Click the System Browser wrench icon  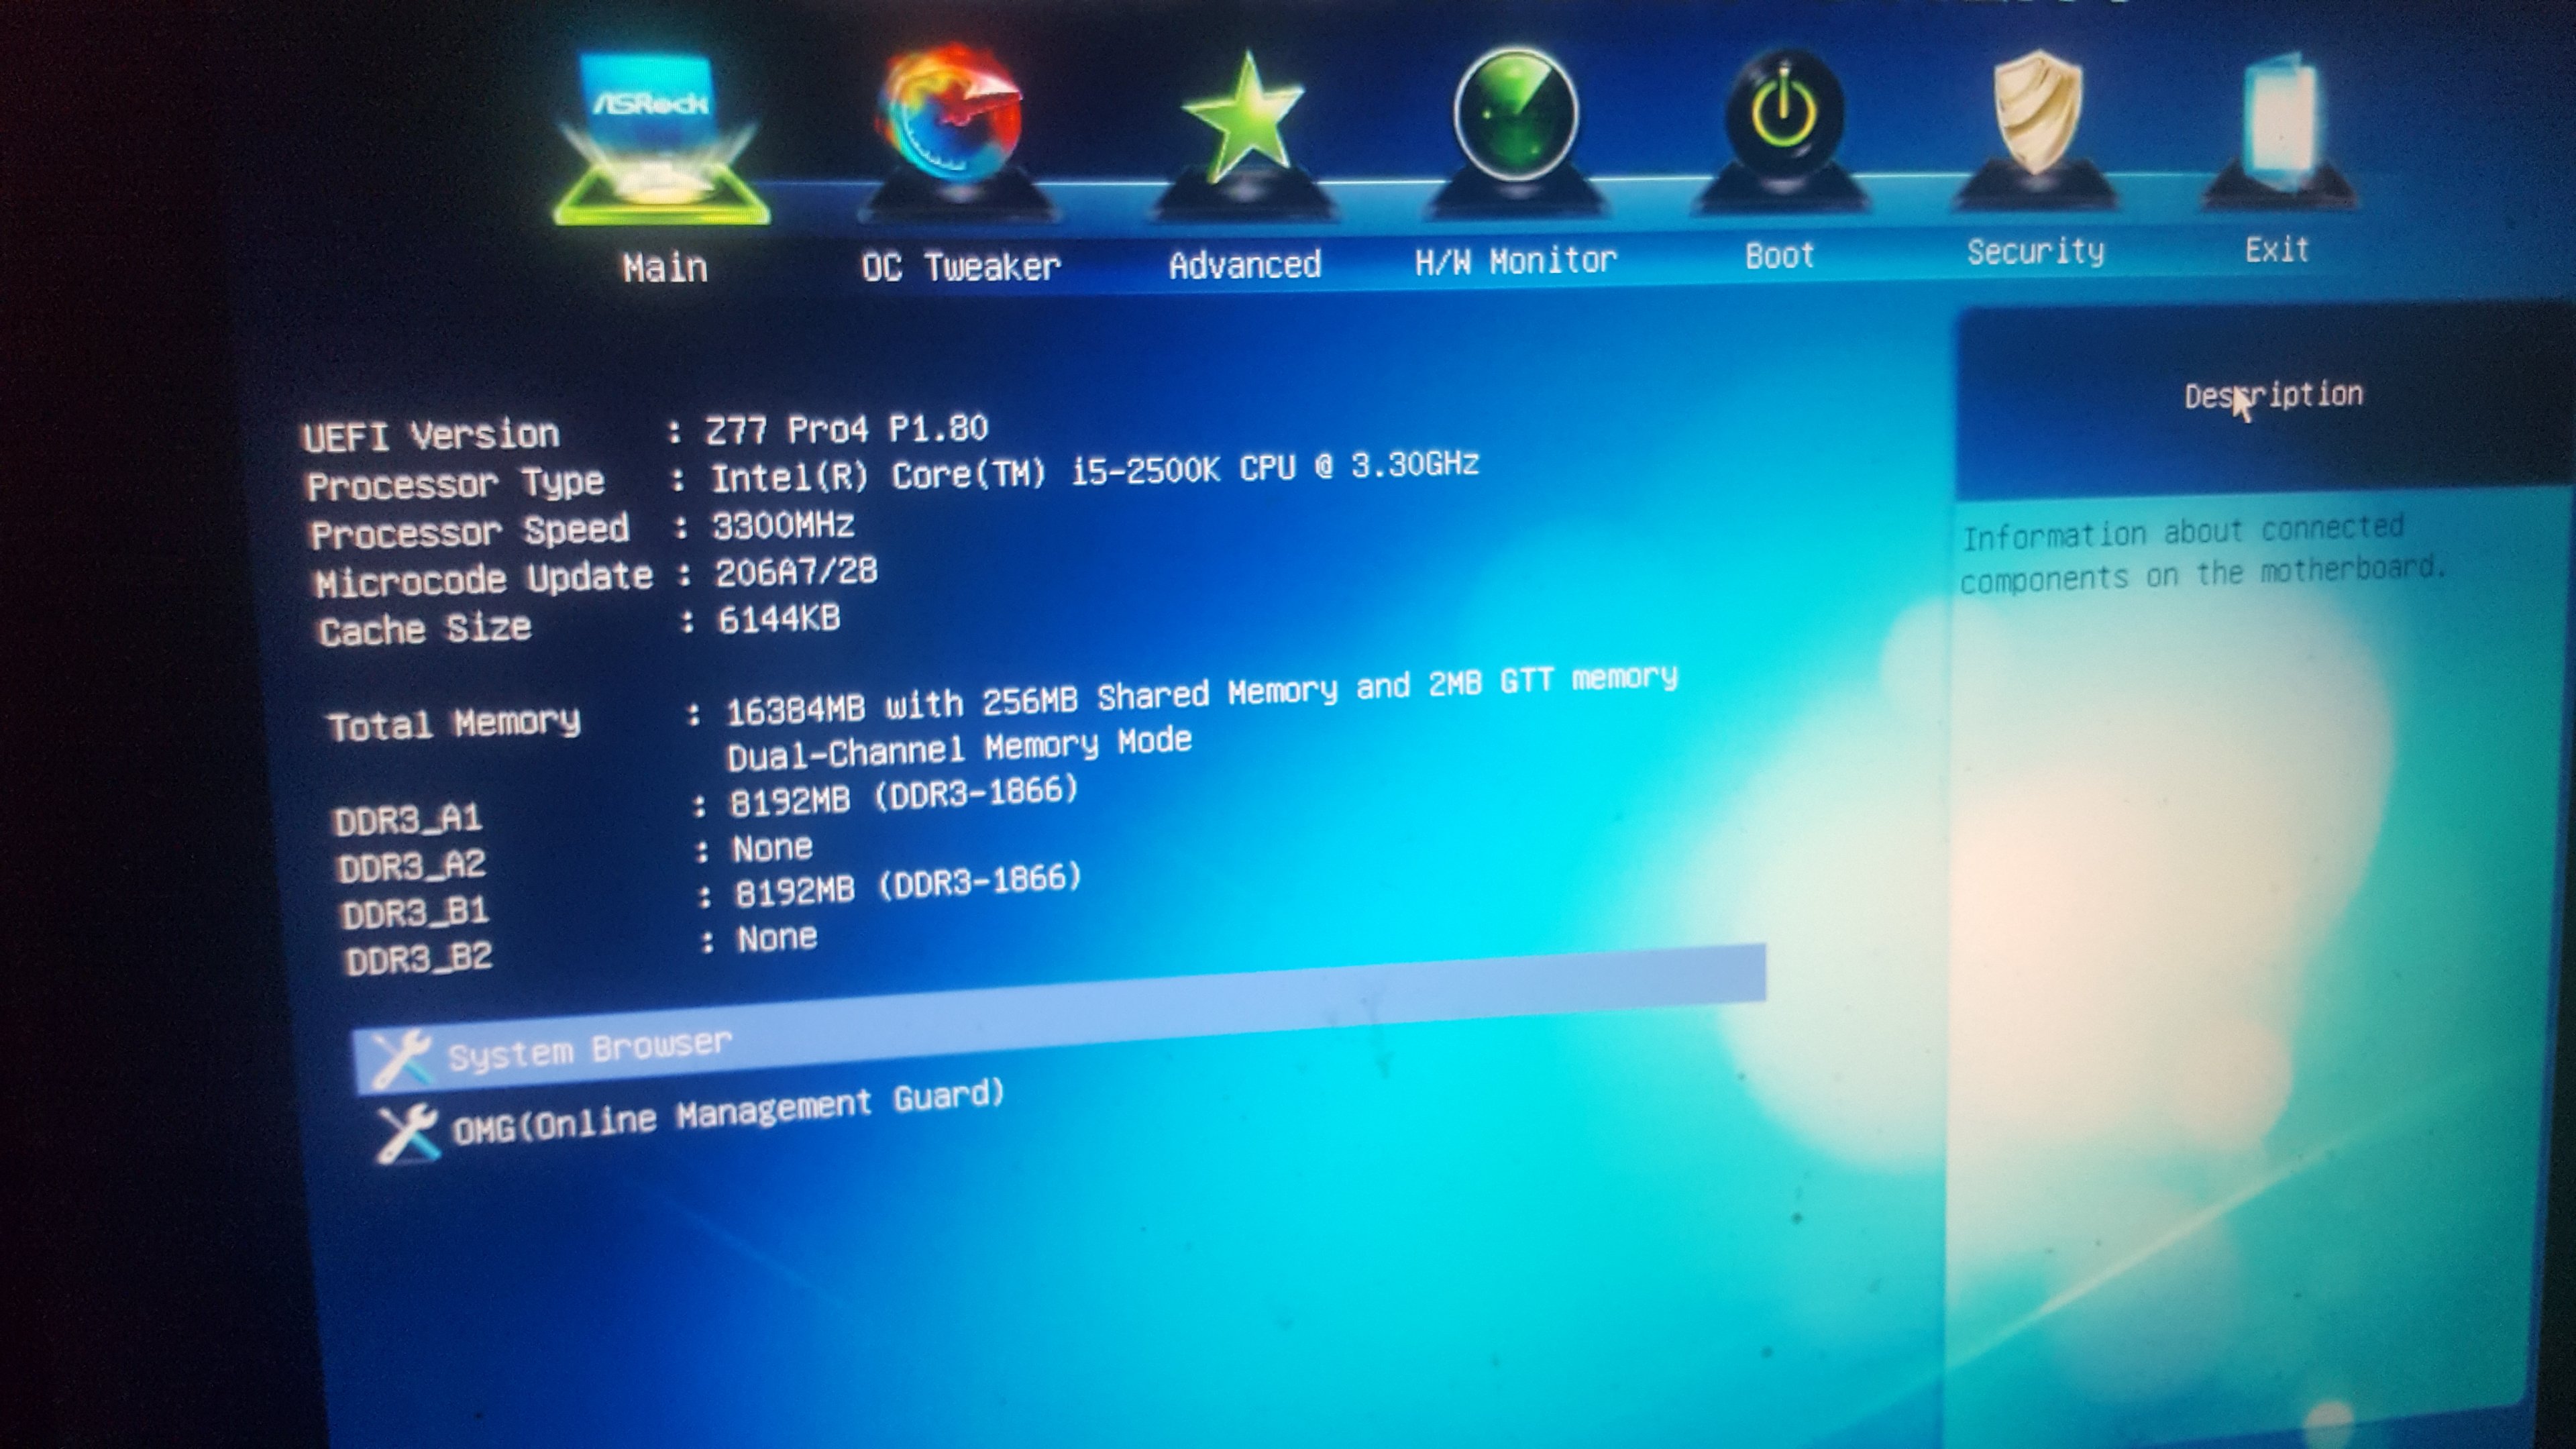point(400,1058)
